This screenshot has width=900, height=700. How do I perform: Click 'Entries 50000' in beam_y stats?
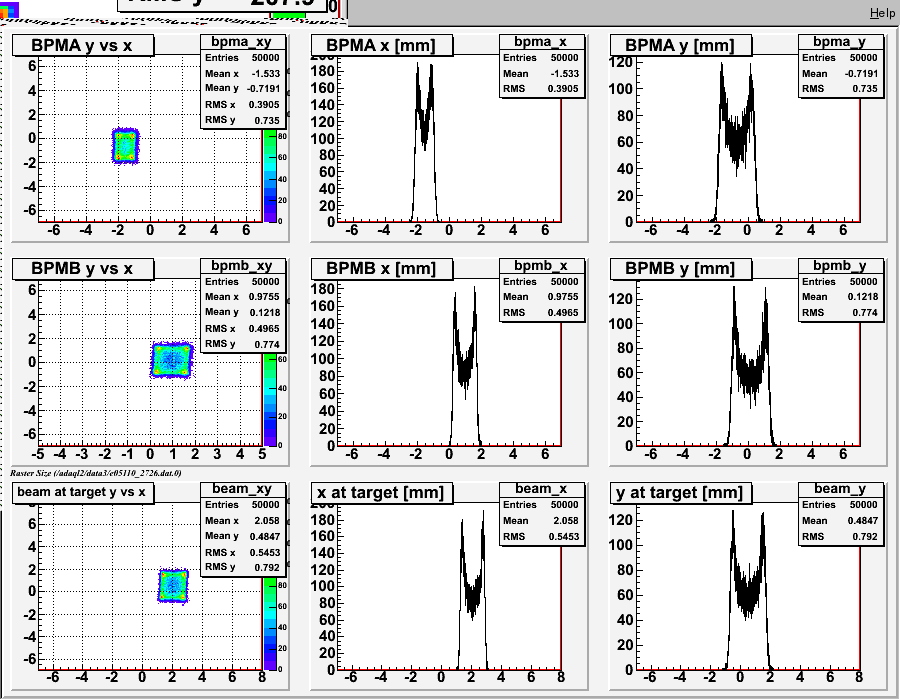click(x=841, y=504)
